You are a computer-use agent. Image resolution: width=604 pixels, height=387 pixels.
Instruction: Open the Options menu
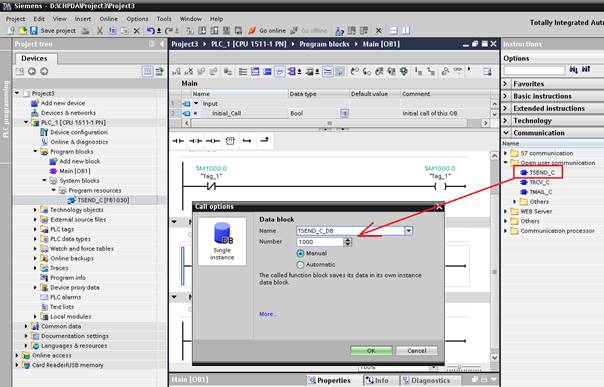tap(137, 18)
